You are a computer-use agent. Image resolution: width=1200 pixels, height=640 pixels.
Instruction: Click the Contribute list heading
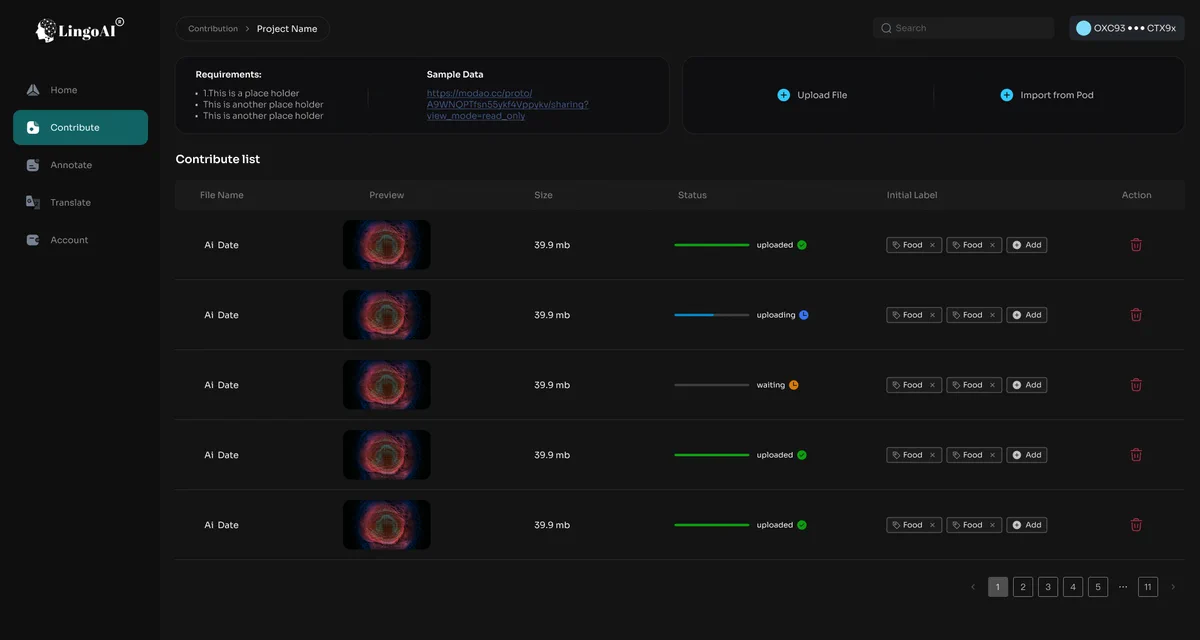coord(218,159)
